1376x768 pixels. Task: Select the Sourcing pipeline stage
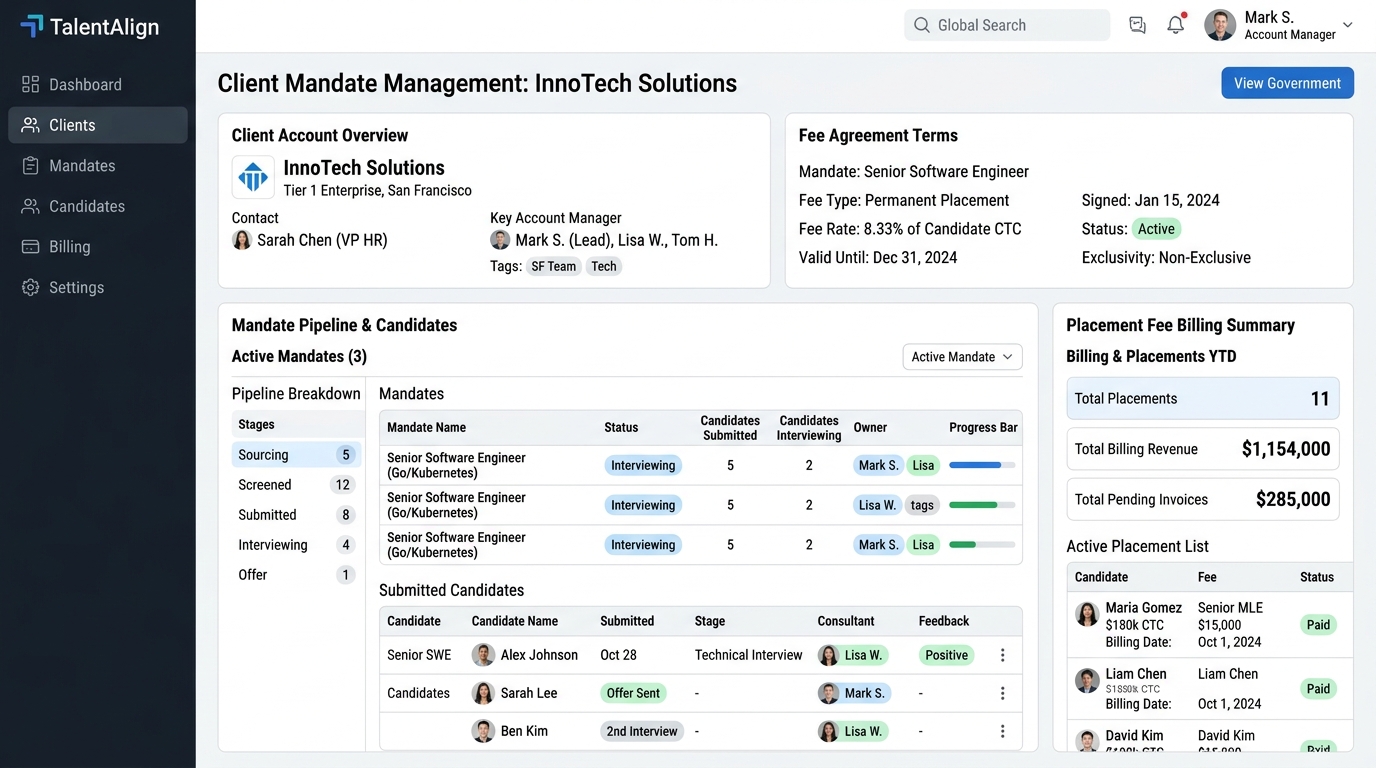[x=296, y=455]
